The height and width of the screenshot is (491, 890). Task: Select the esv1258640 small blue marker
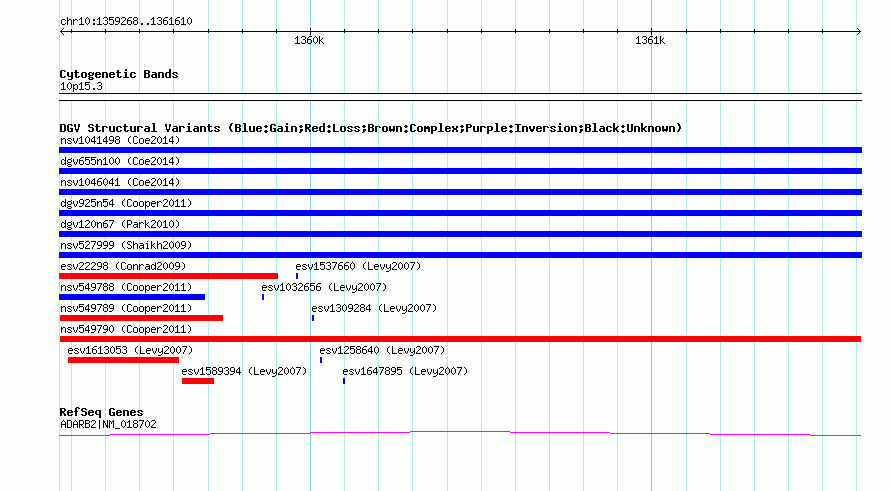tap(321, 360)
